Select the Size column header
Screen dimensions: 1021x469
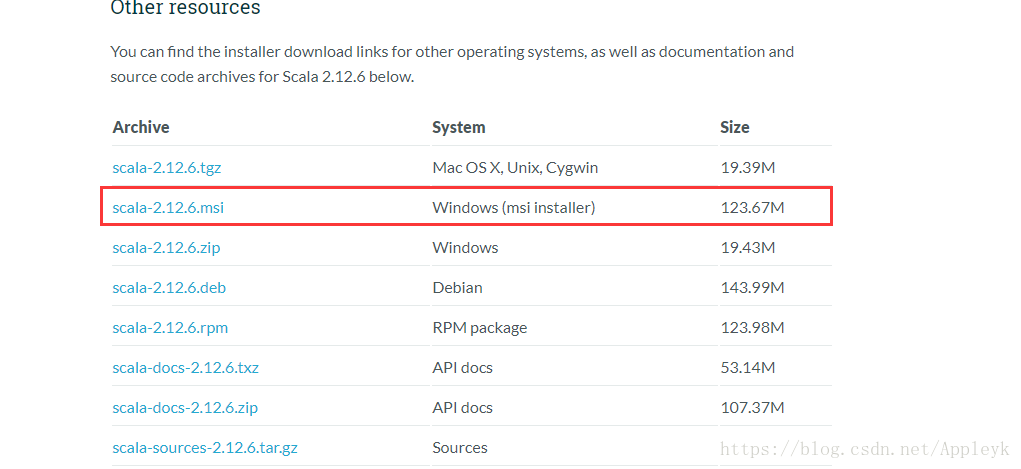tap(734, 127)
